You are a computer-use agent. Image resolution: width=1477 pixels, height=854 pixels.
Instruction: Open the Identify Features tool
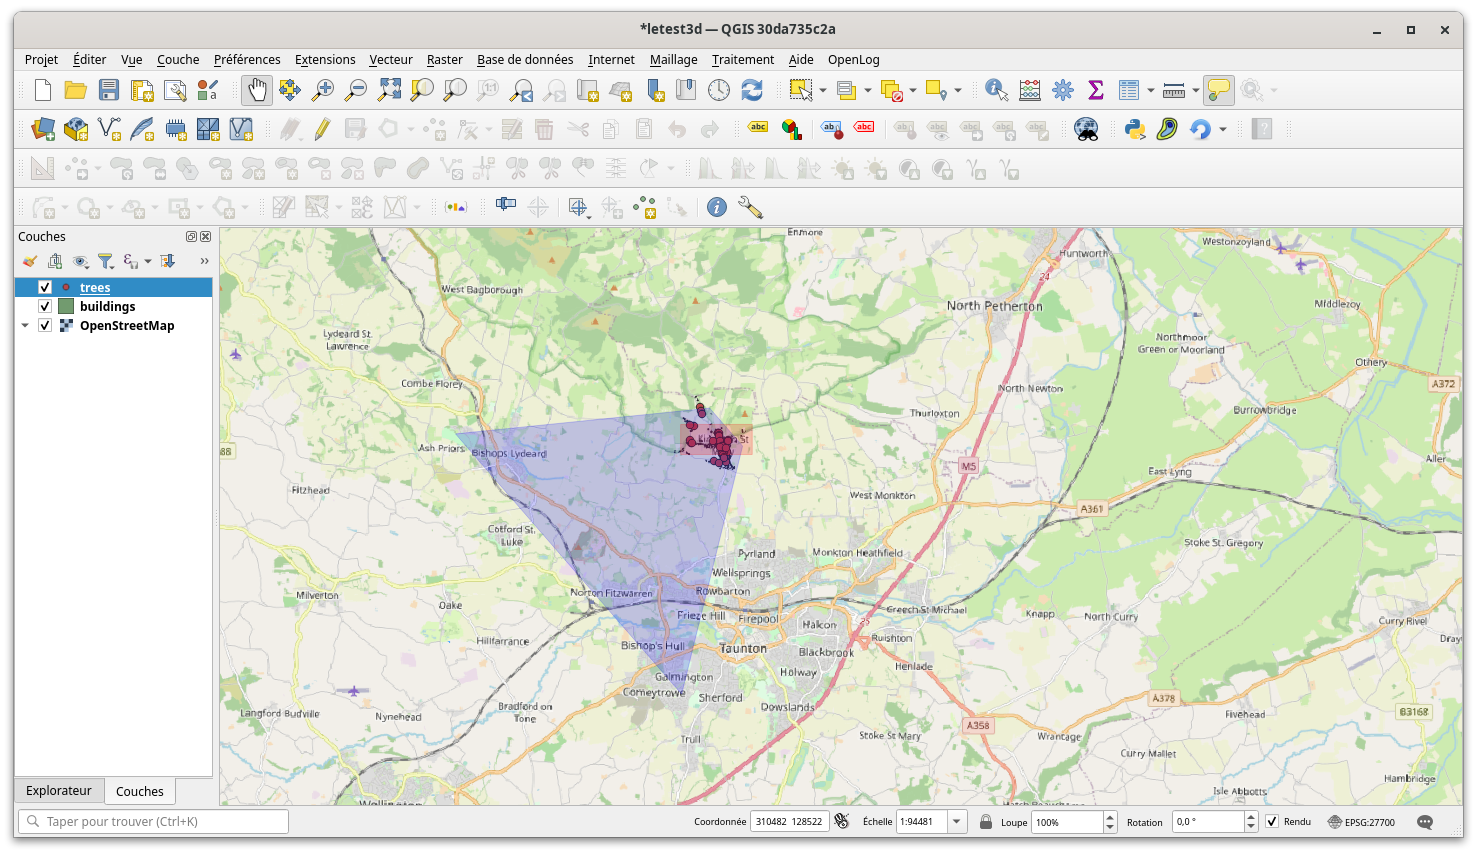[x=995, y=90]
